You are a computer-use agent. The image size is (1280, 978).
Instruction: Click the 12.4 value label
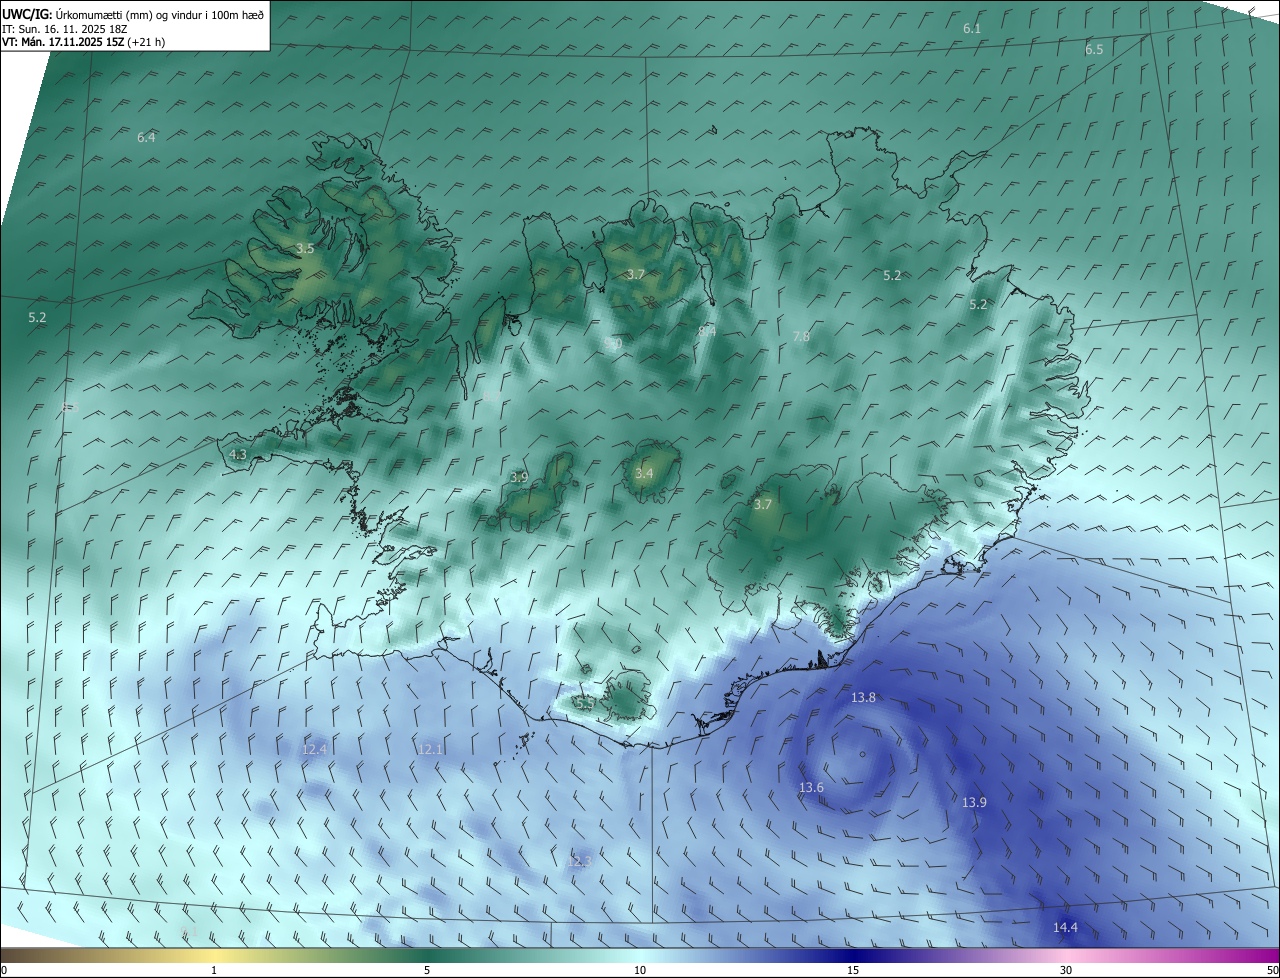314,749
